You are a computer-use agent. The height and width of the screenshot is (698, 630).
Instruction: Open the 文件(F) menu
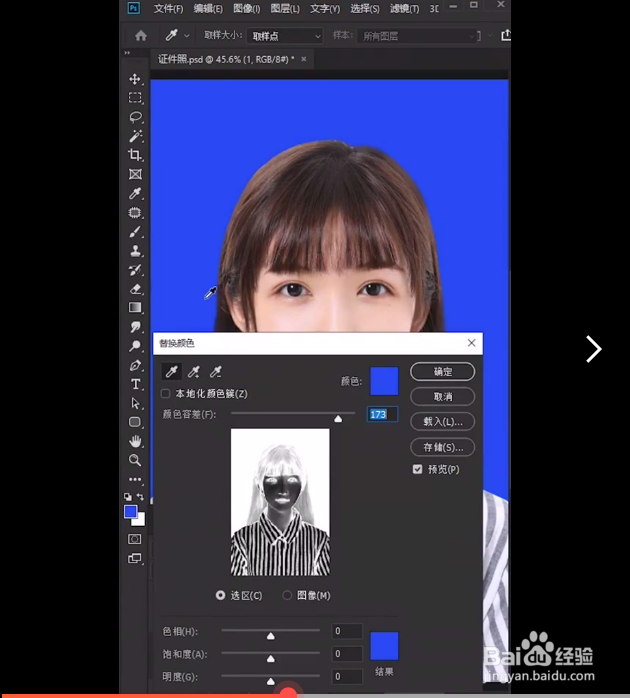coord(168,8)
